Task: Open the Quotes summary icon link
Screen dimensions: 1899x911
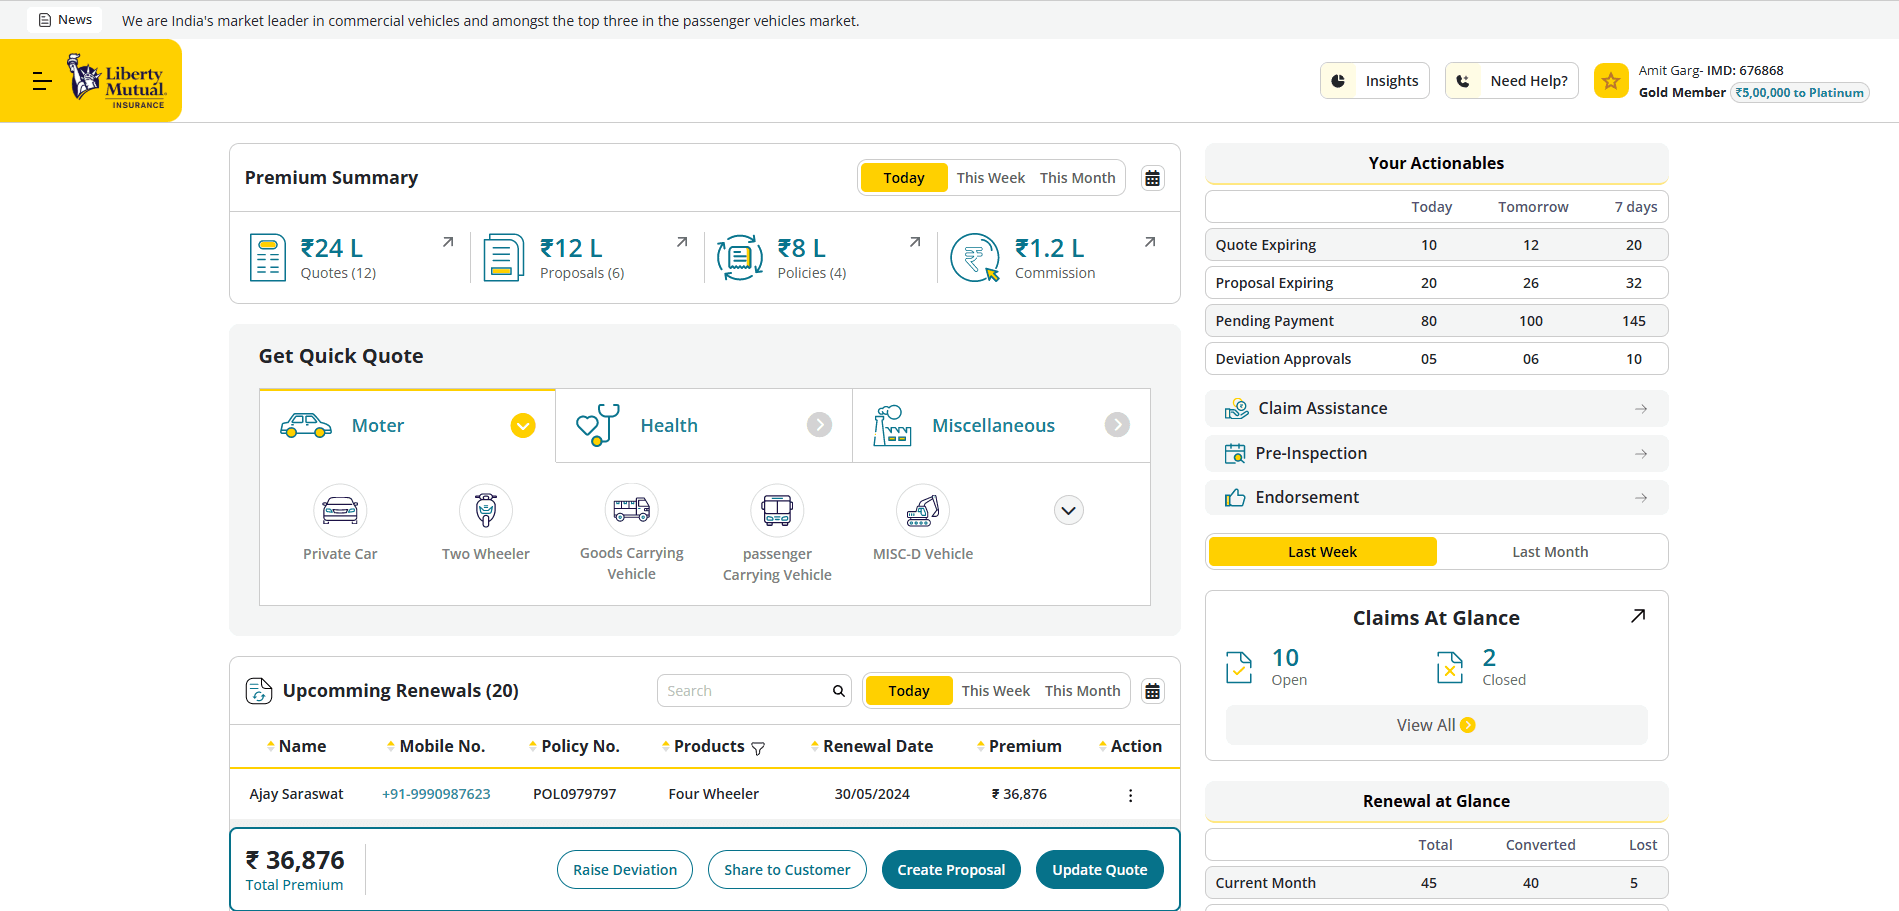Action: [x=267, y=257]
